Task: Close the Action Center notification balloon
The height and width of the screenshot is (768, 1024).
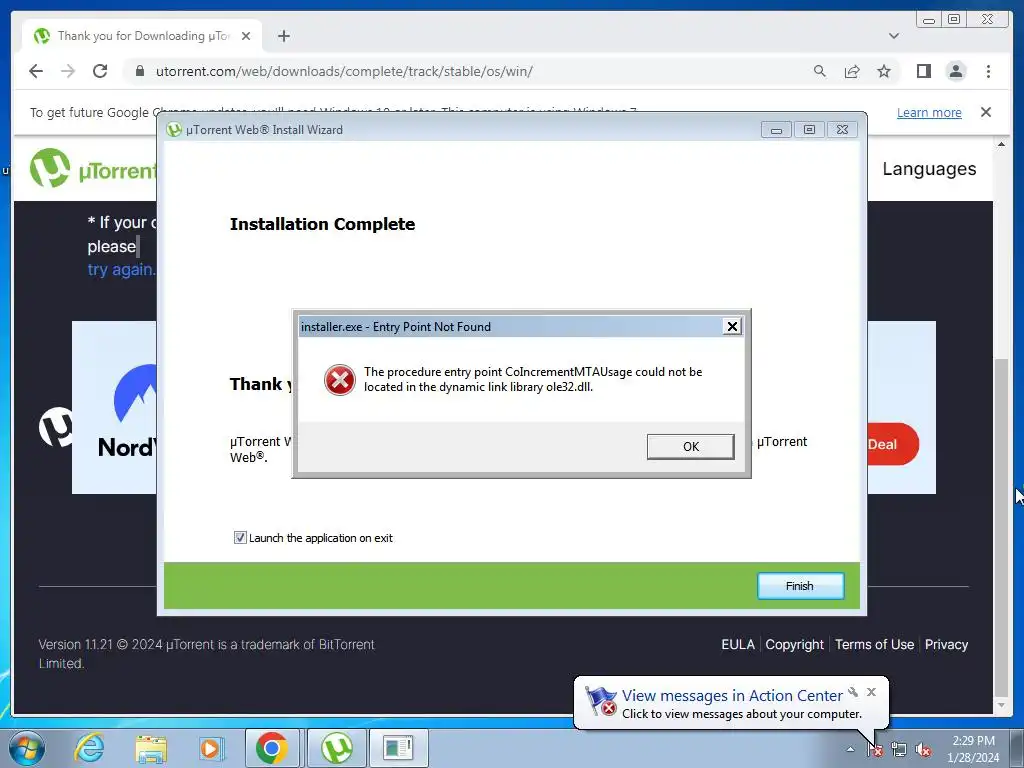Action: (871, 692)
